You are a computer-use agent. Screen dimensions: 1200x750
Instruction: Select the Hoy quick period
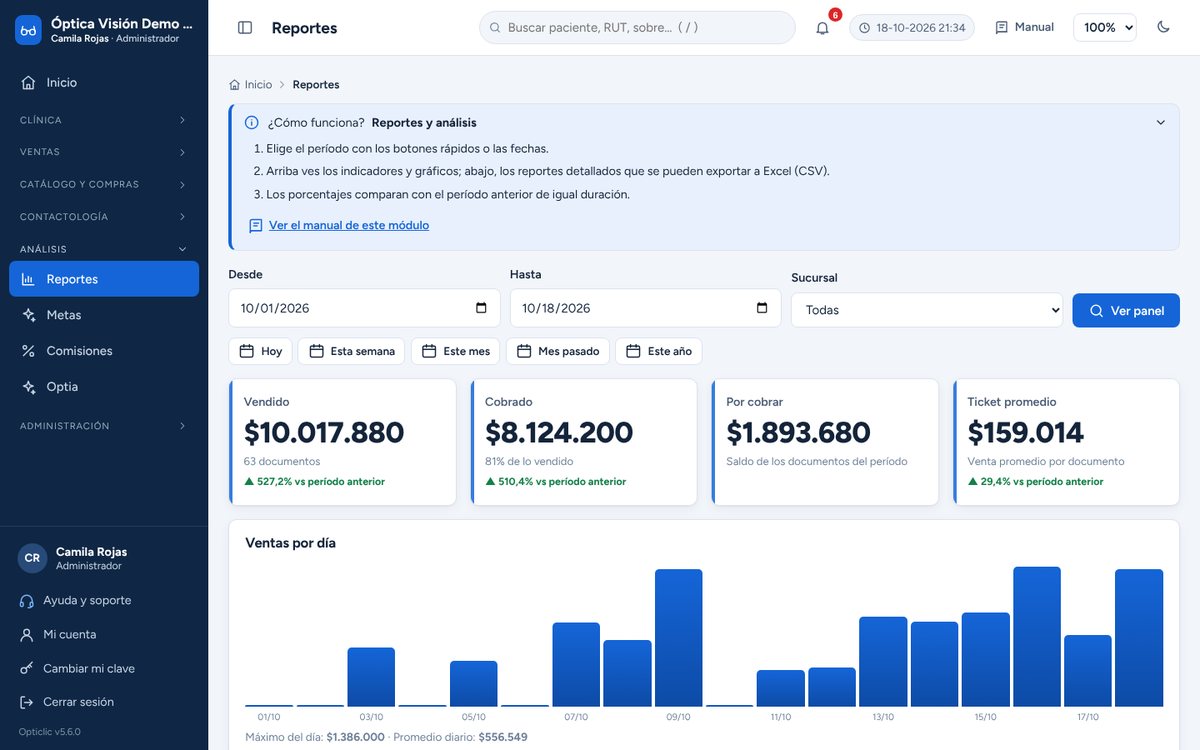coord(261,351)
